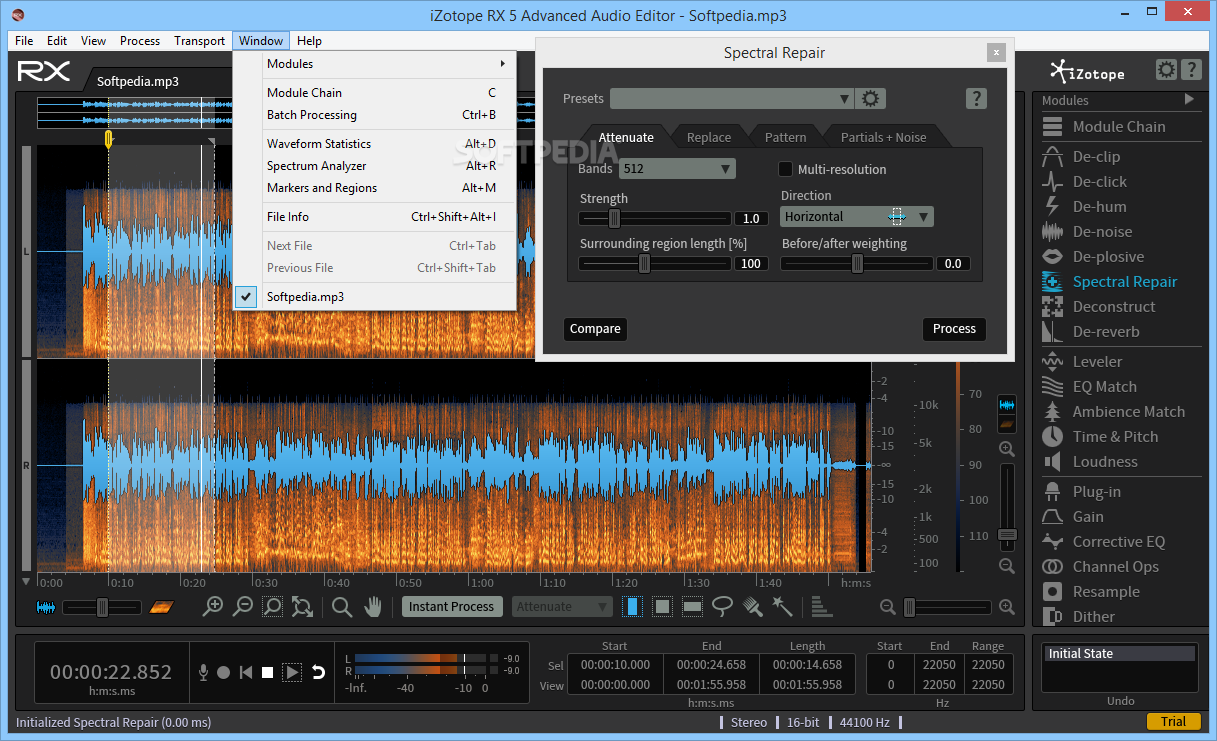Click the Process button in Spectral Repair

tap(954, 329)
